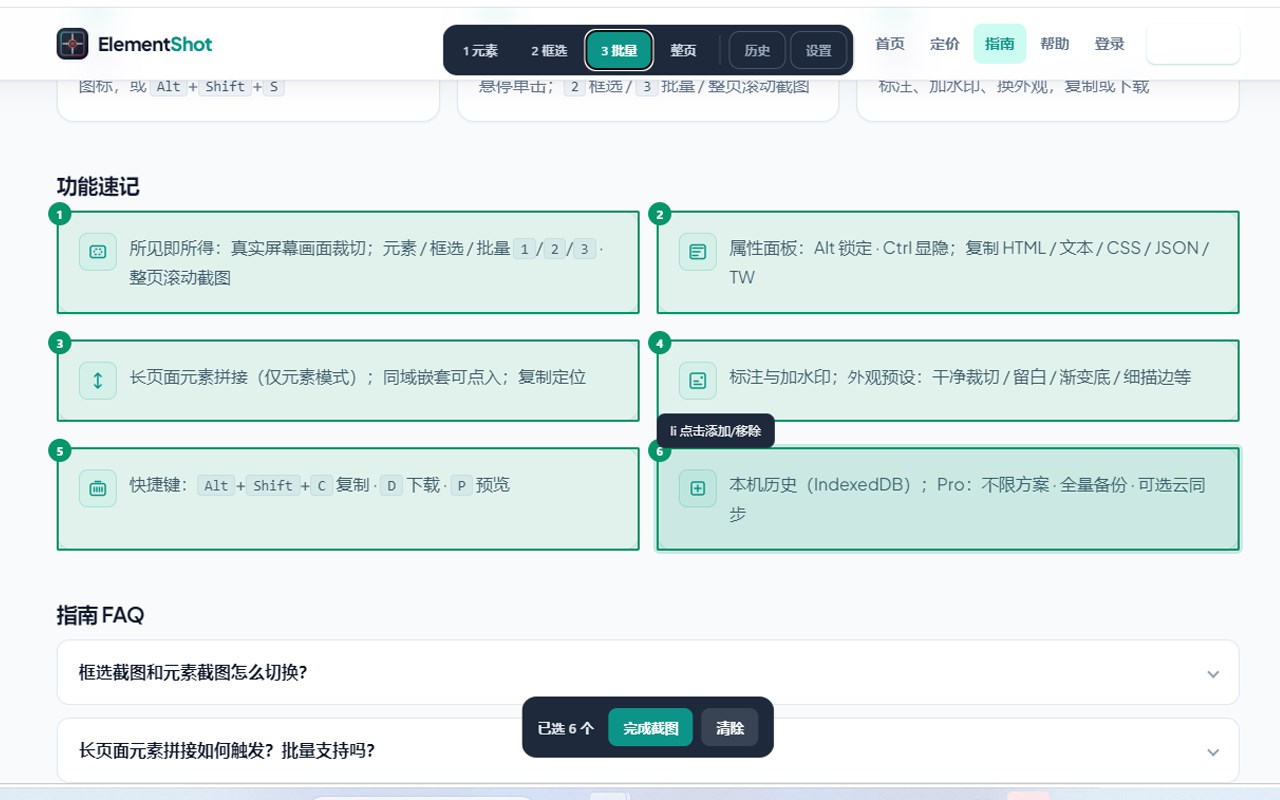Click the 已选 6 个 counter text
This screenshot has width=1280, height=800.
pos(566,728)
